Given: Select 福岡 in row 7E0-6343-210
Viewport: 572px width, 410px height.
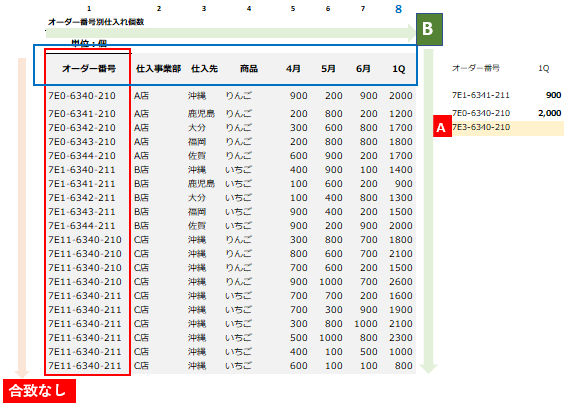Looking at the screenshot, I should [197, 142].
